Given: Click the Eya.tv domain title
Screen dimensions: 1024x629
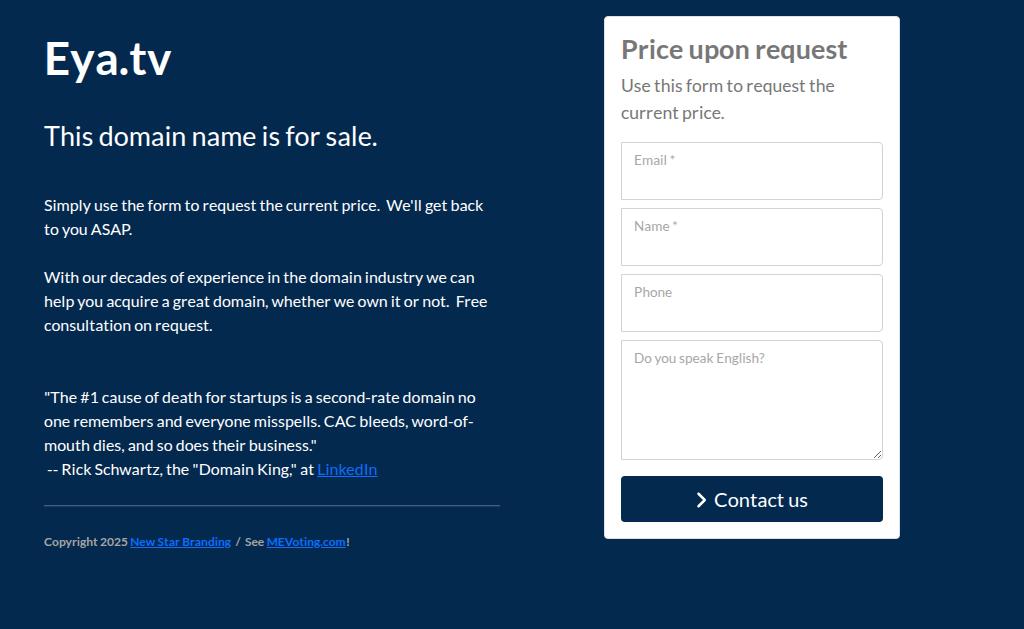Looking at the screenshot, I should [108, 59].
